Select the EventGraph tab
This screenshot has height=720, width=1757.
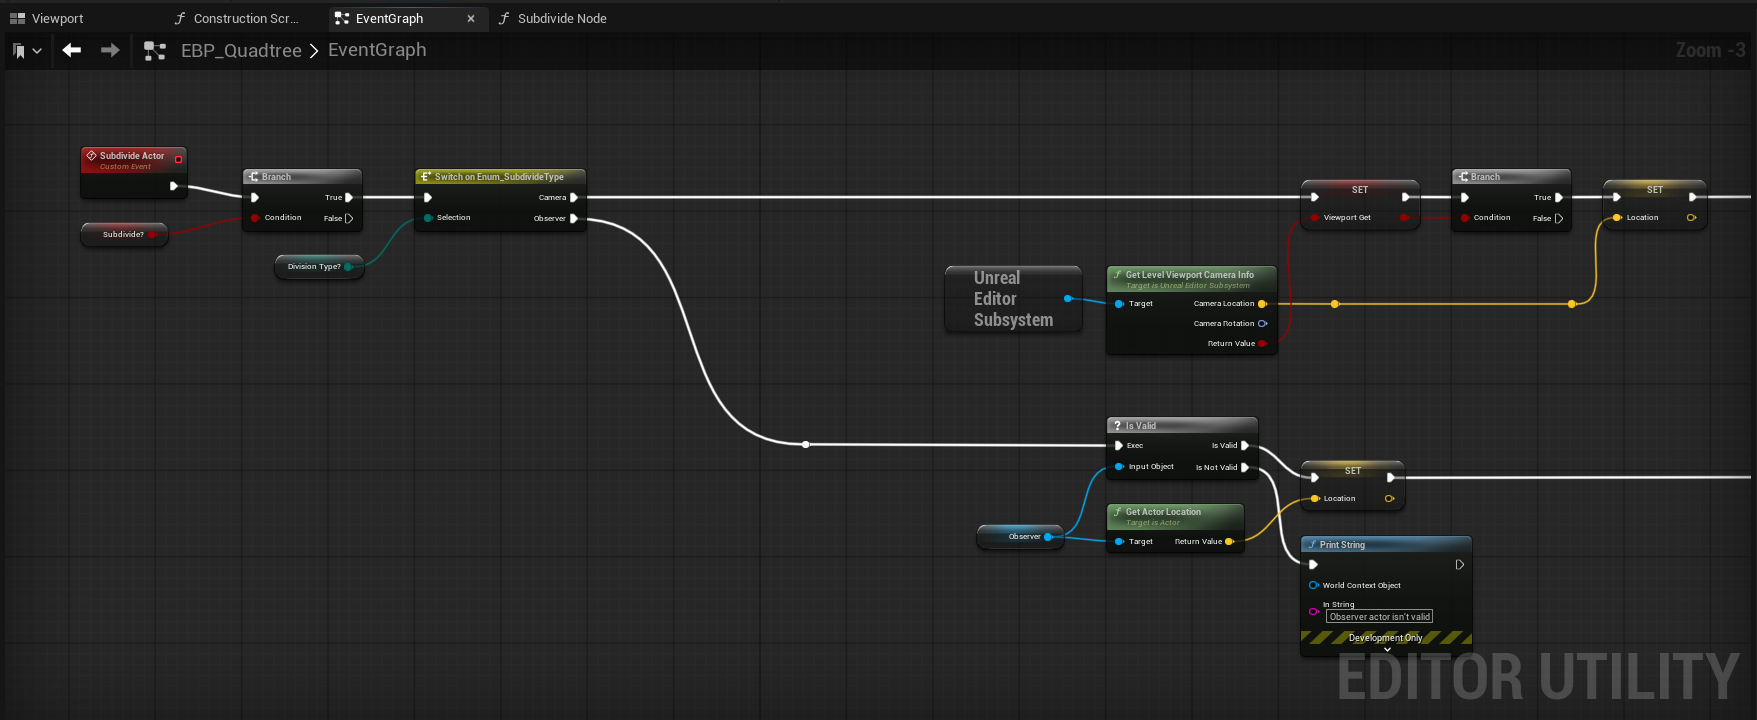point(390,18)
